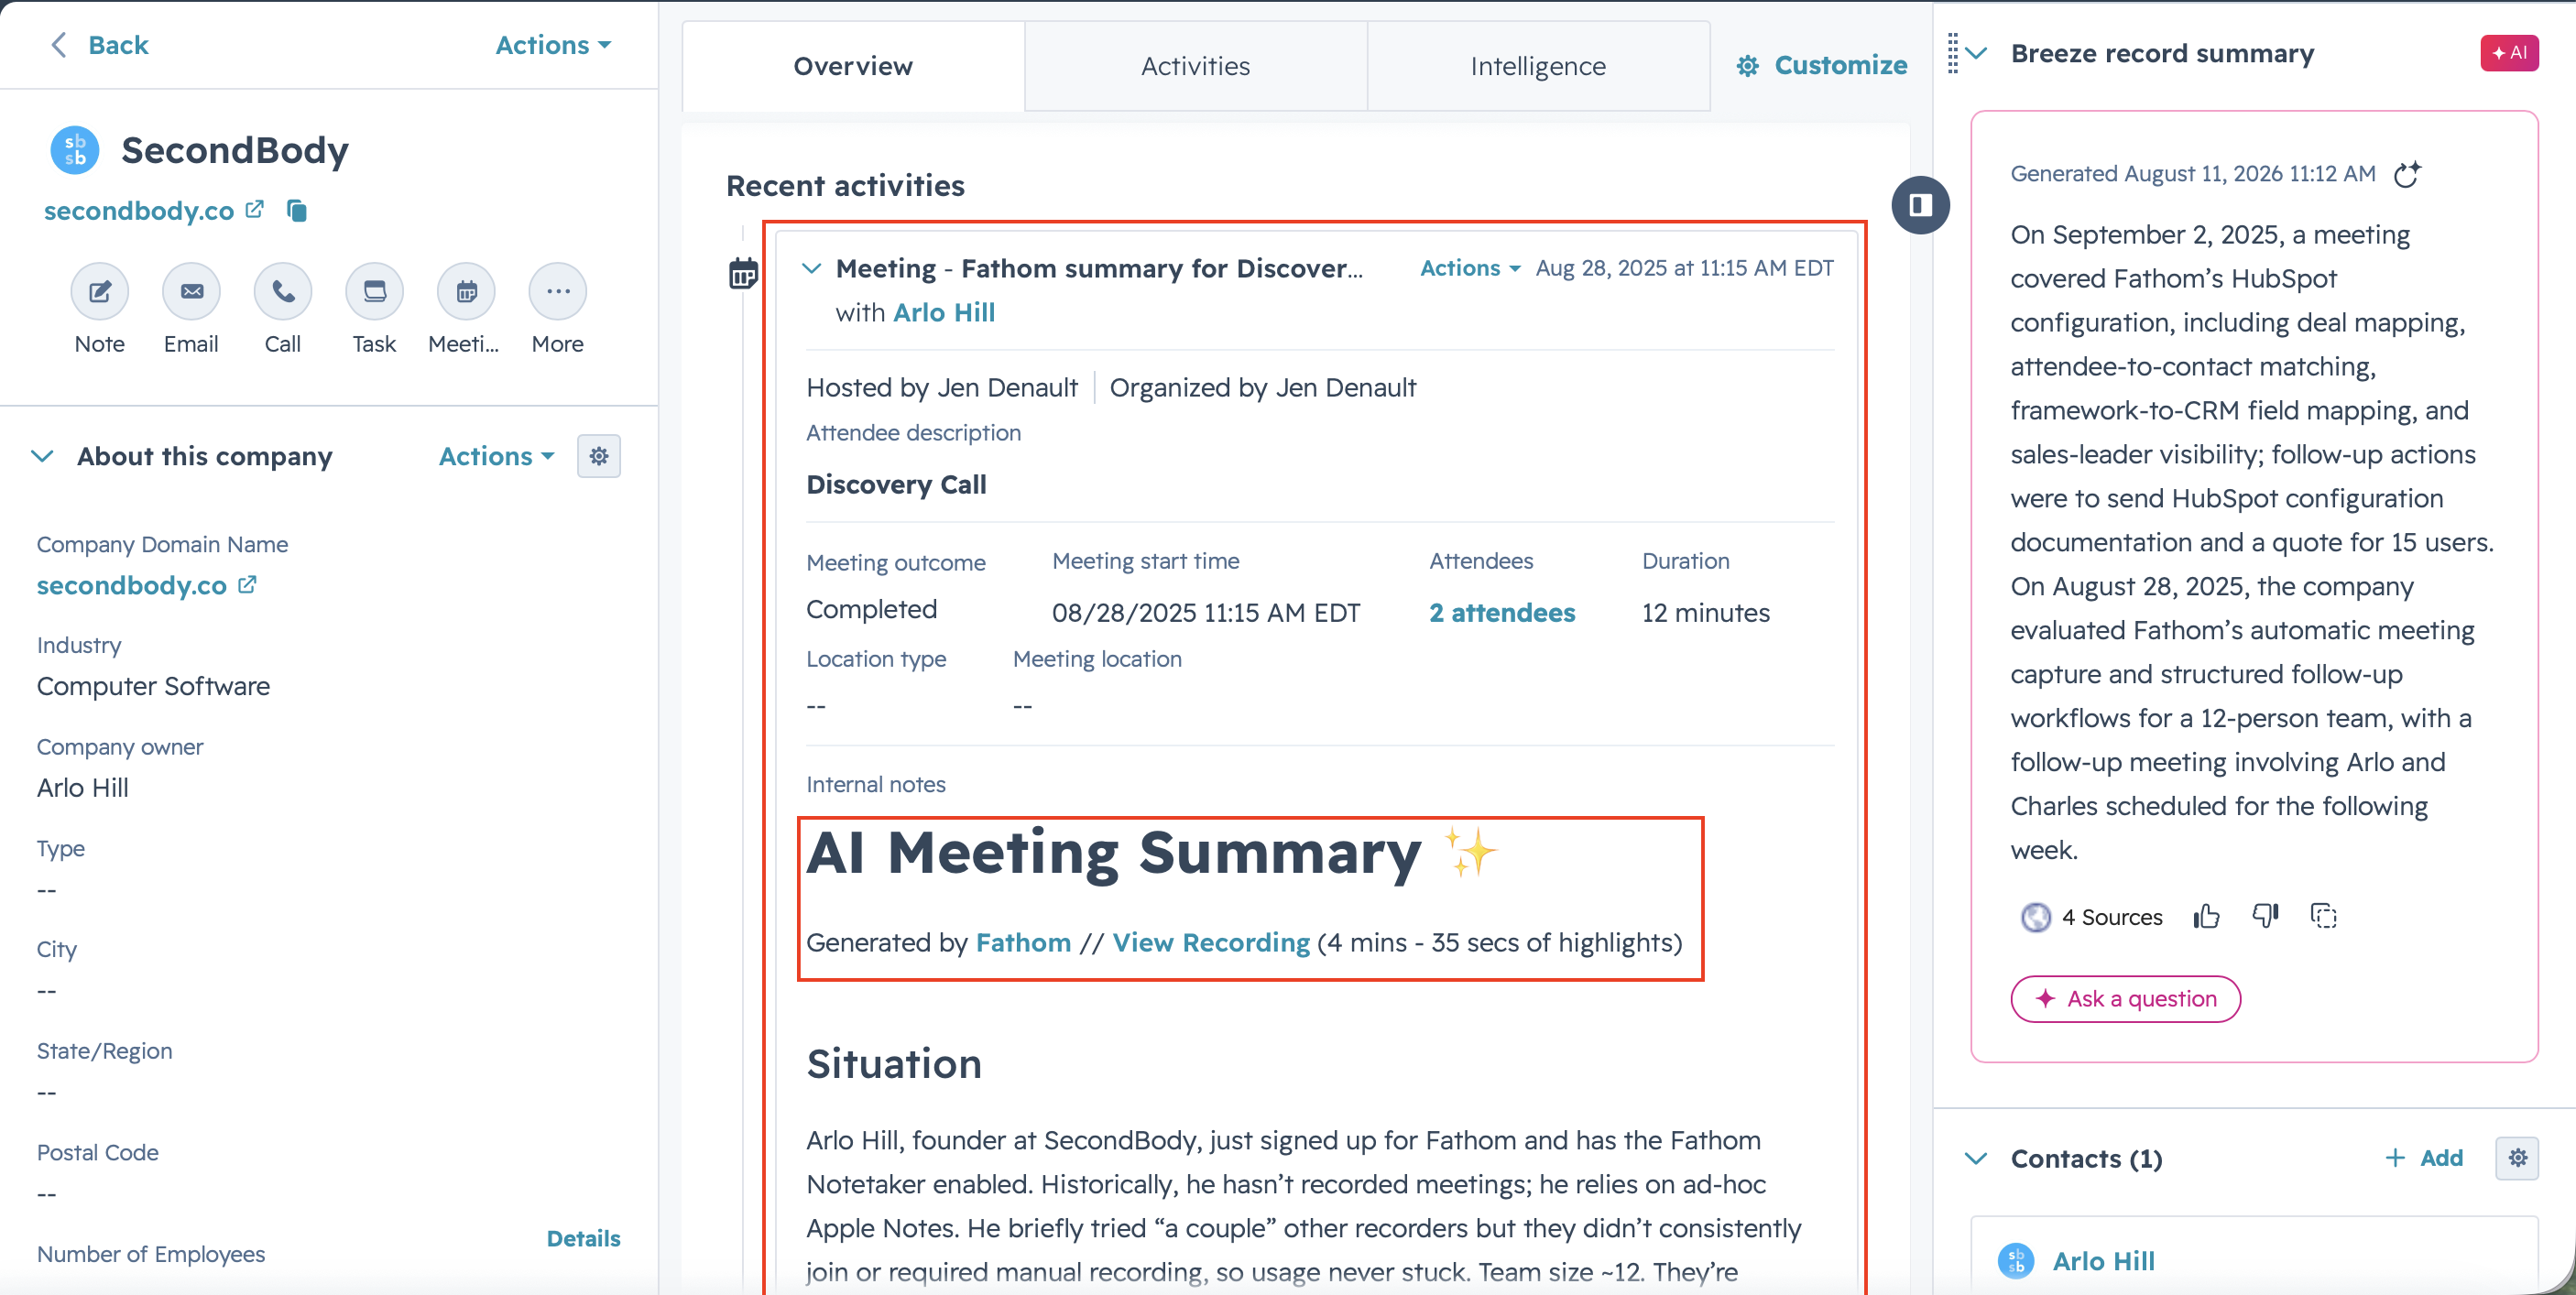Image resolution: width=2576 pixels, height=1295 pixels.
Task: Copy the Breeze summary text
Action: (2324, 915)
